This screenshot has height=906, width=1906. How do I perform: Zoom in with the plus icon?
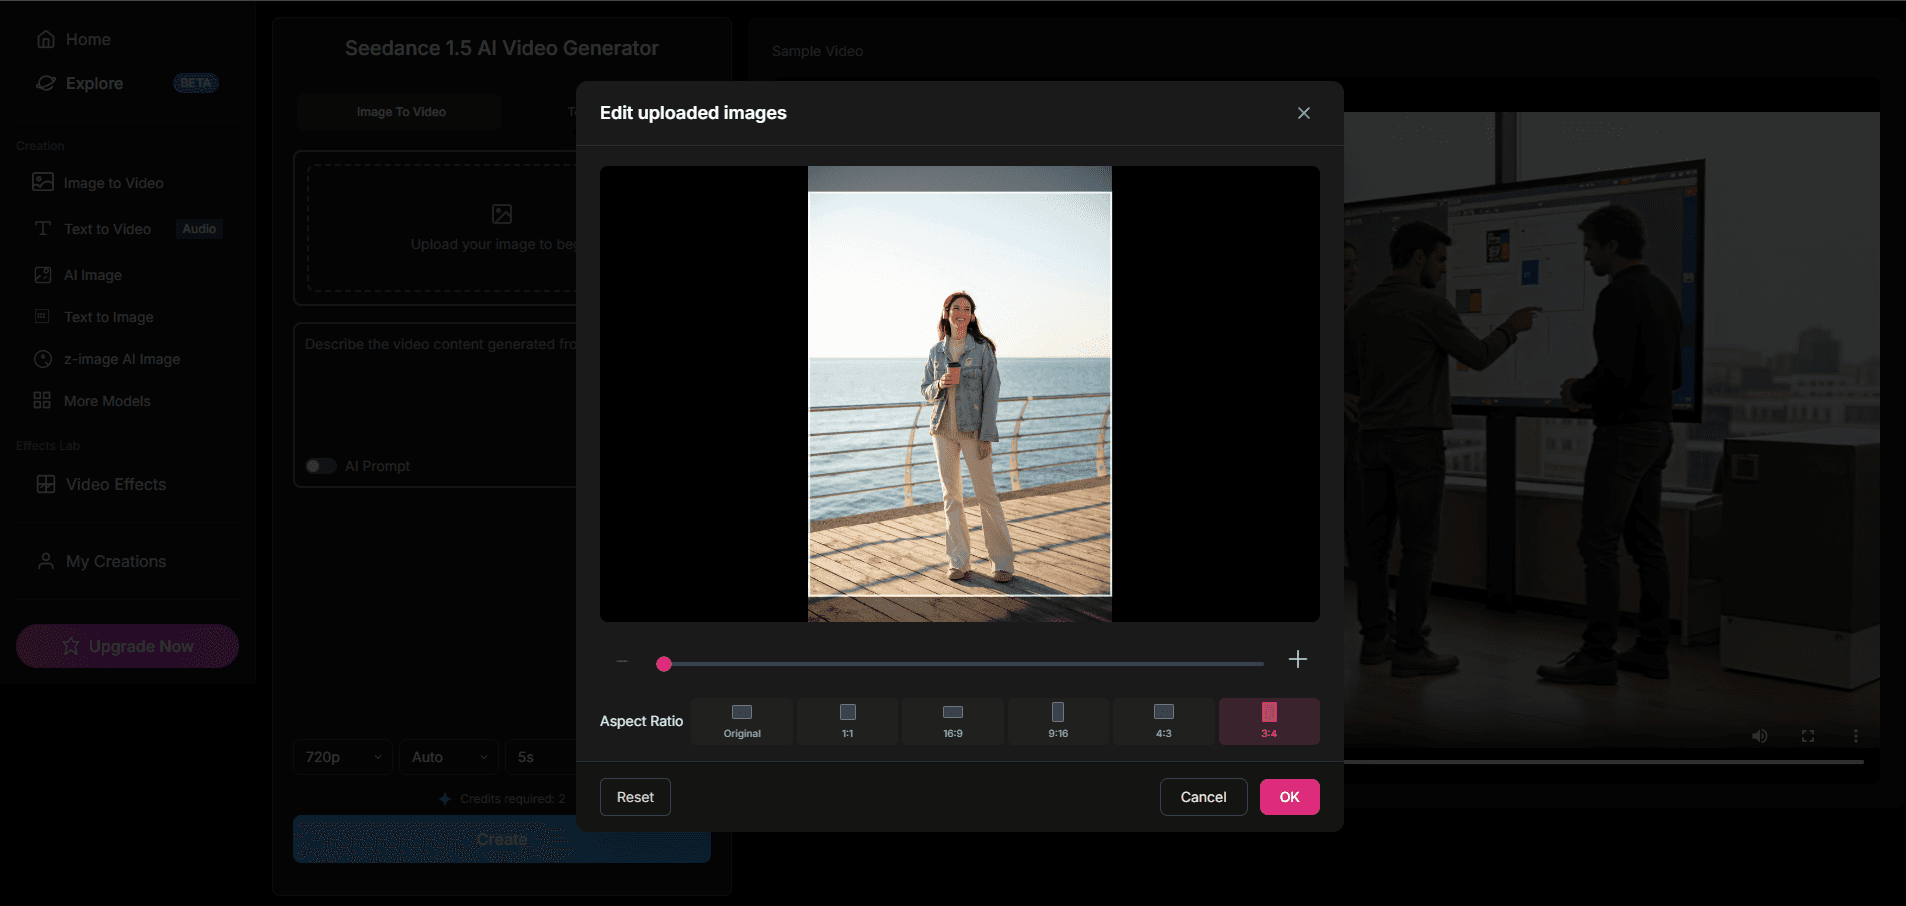(x=1297, y=659)
